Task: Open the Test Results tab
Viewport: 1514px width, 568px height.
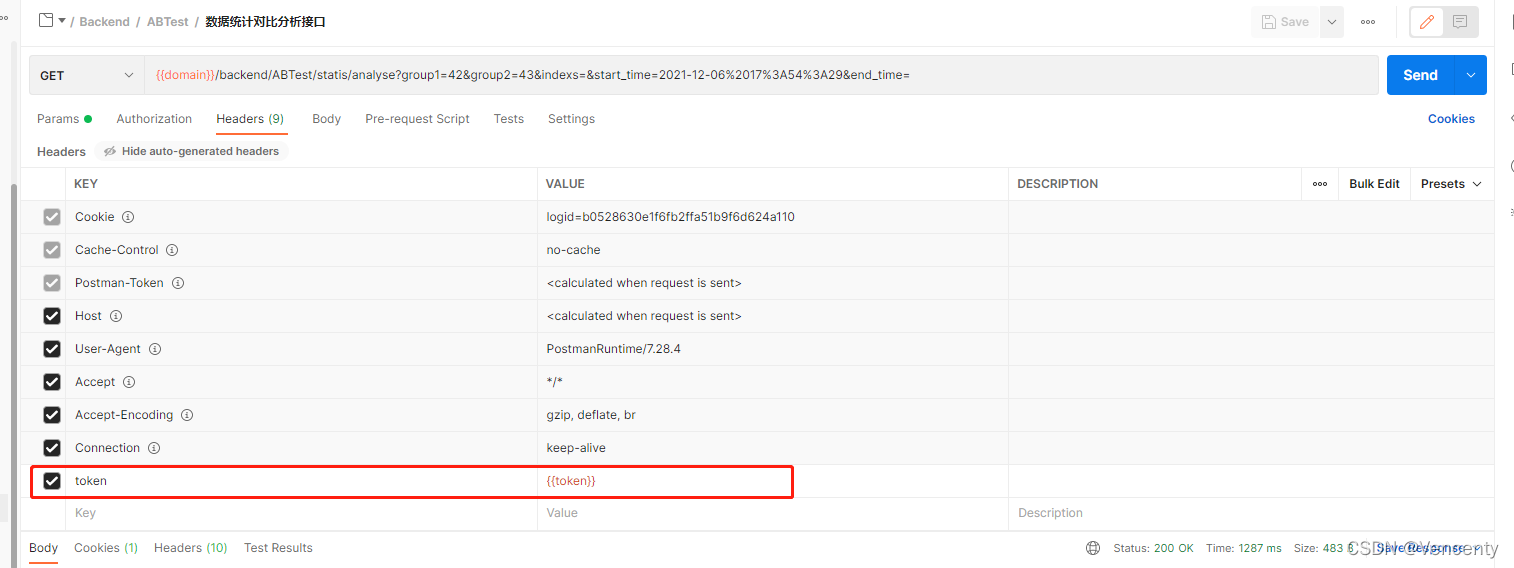Action: tap(278, 548)
